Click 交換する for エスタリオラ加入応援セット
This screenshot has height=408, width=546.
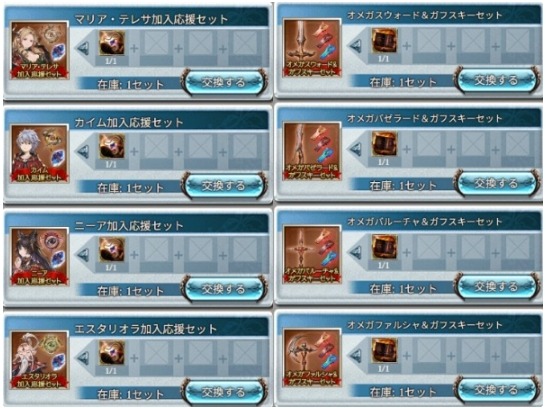point(224,392)
